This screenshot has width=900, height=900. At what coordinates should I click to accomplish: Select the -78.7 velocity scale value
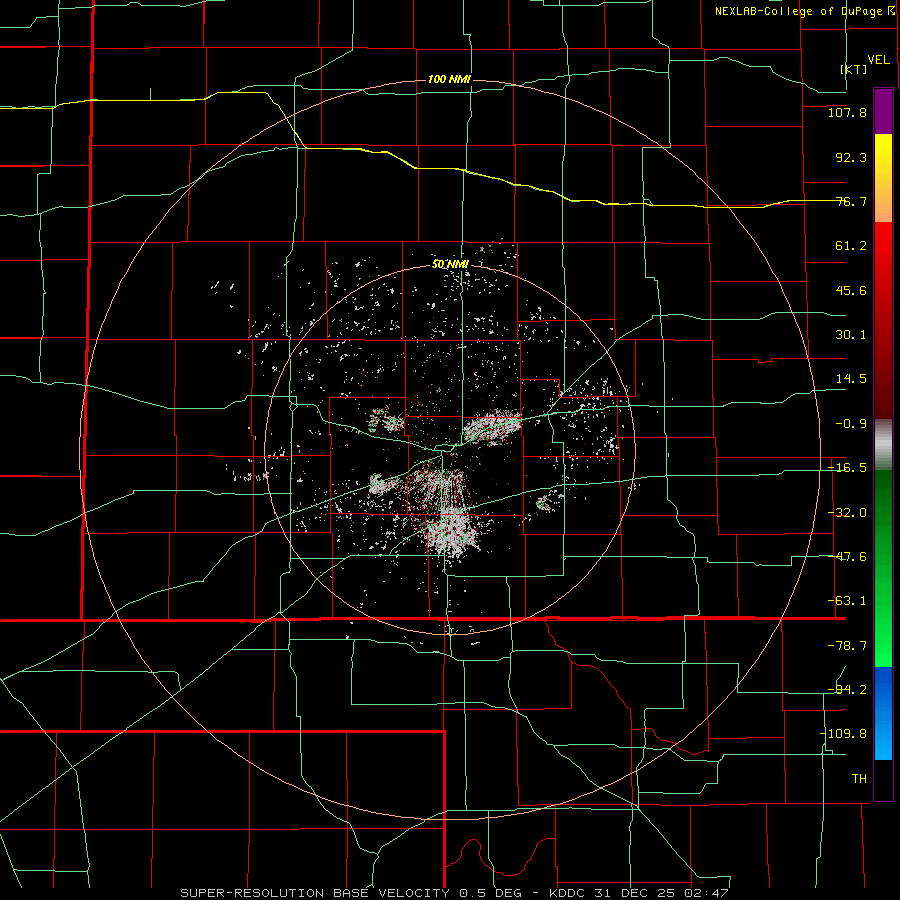coord(847,646)
